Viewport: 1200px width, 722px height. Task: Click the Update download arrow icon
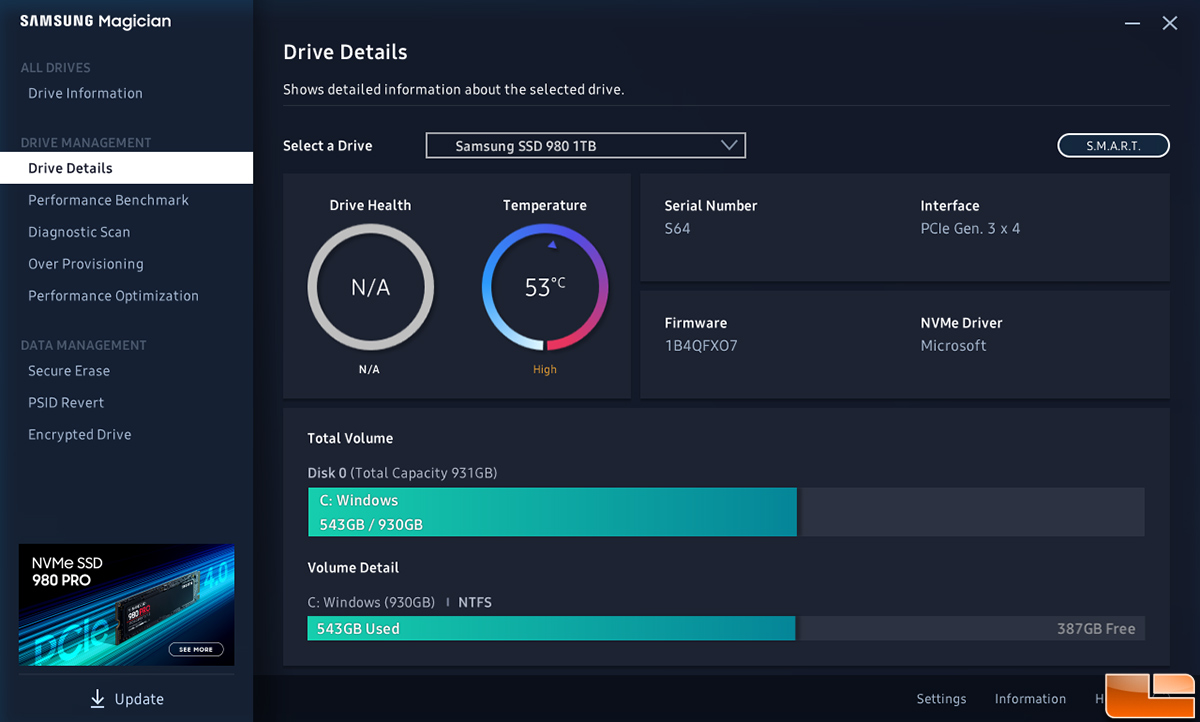pyautogui.click(x=97, y=699)
